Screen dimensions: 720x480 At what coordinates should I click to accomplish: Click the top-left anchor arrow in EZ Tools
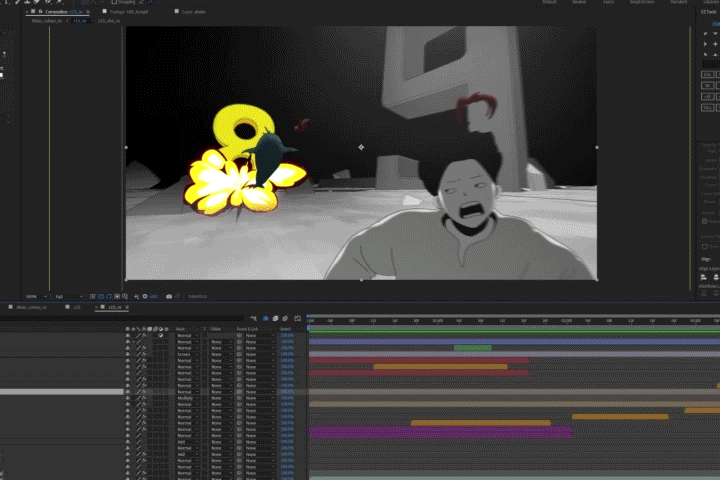pyautogui.click(x=705, y=34)
